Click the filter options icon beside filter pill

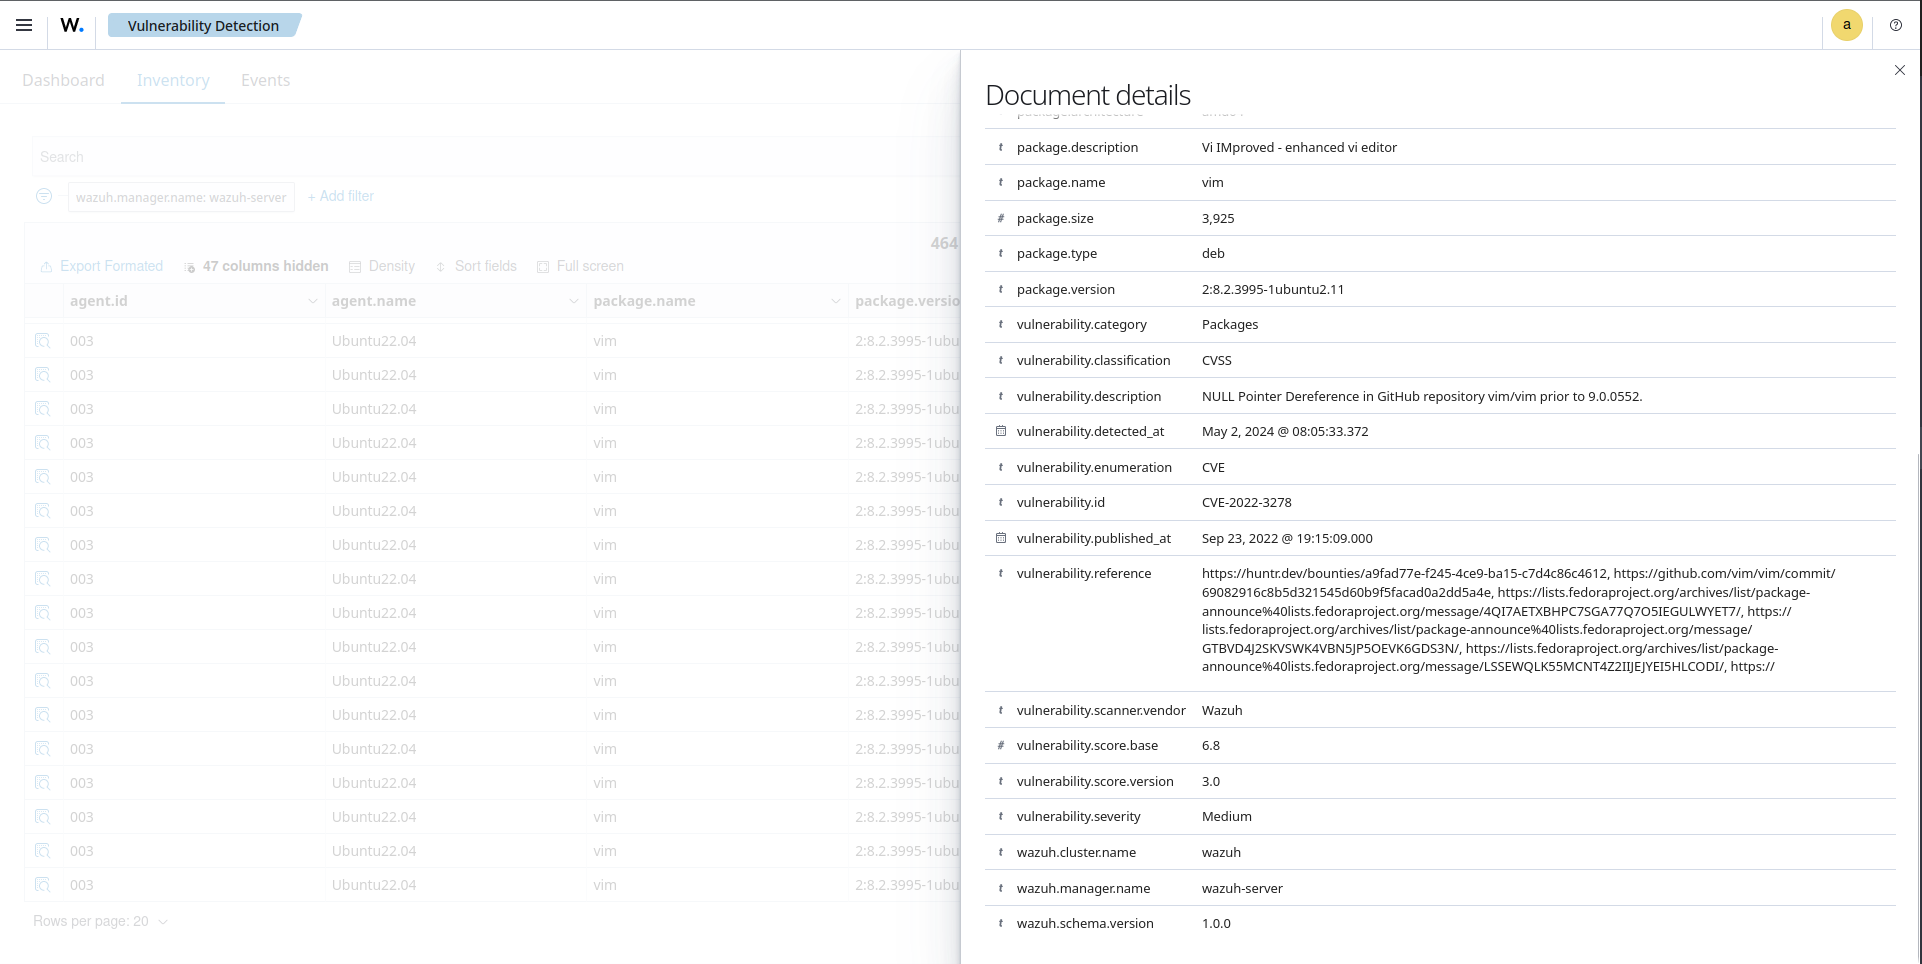(x=44, y=196)
